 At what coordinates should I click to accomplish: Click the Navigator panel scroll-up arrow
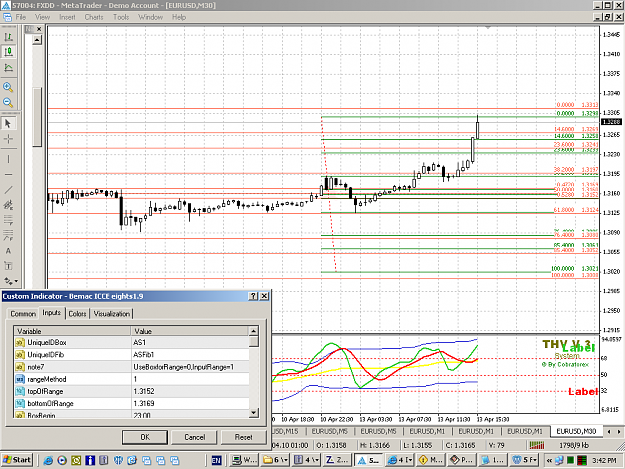pyautogui.click(x=37, y=40)
